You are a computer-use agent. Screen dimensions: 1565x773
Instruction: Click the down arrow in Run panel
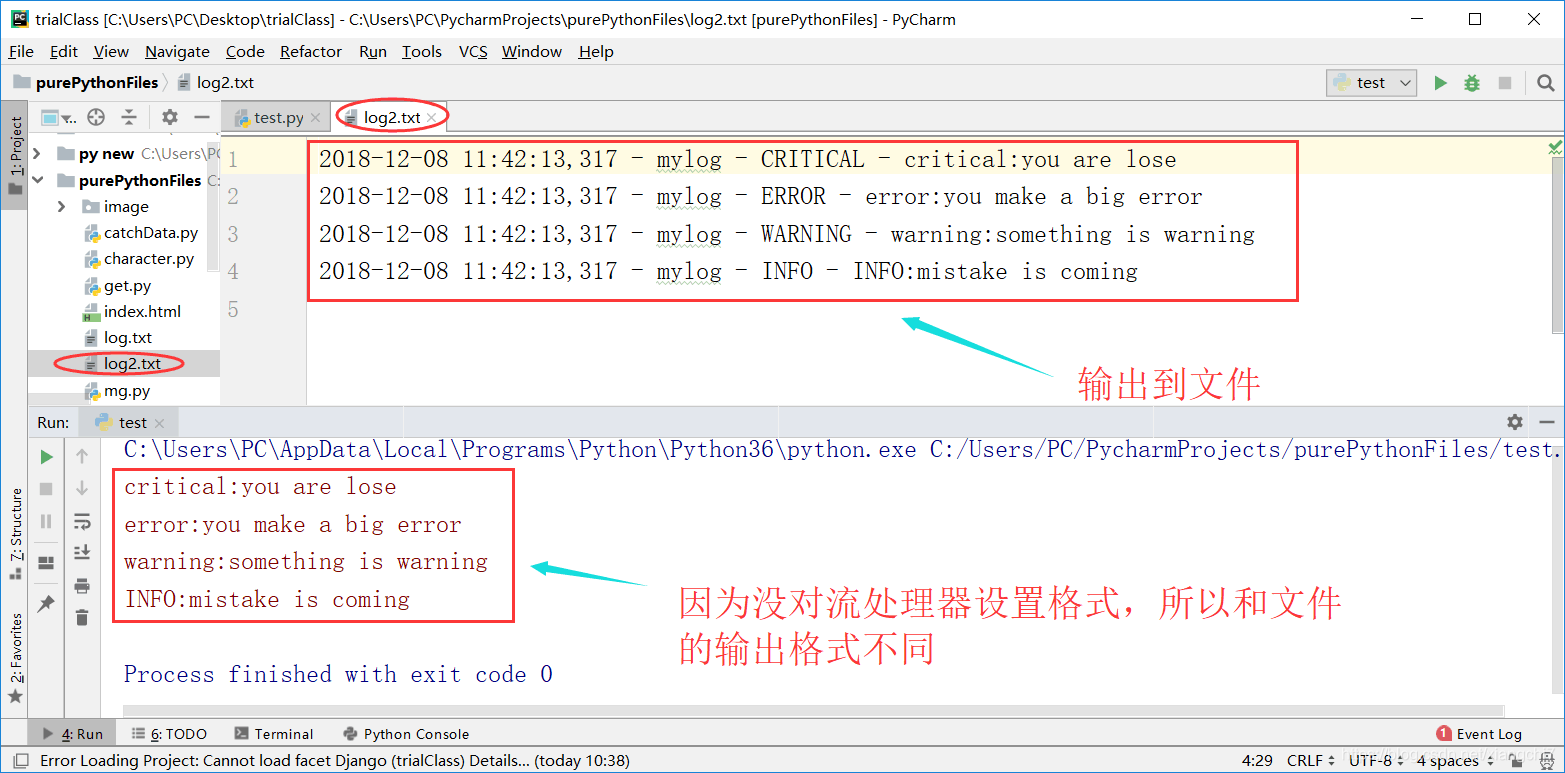click(x=82, y=489)
